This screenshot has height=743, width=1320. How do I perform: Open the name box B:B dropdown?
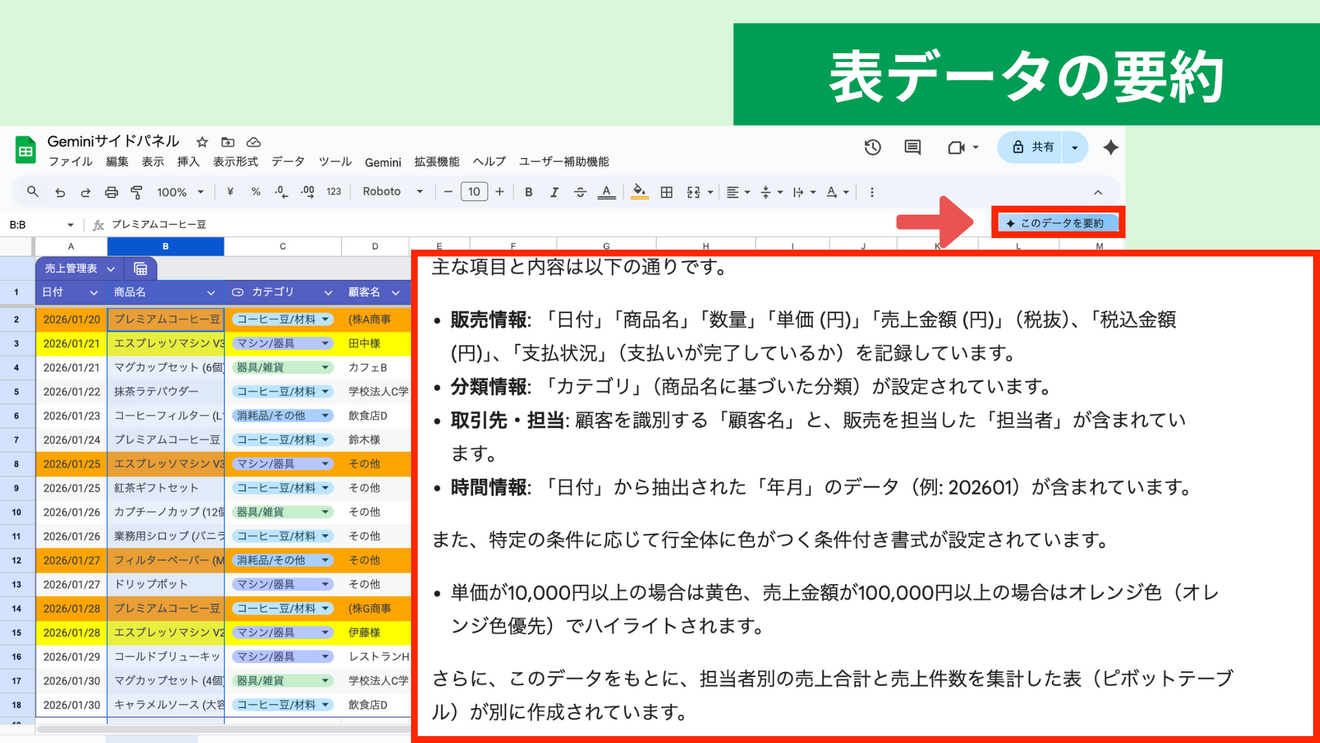[70, 225]
